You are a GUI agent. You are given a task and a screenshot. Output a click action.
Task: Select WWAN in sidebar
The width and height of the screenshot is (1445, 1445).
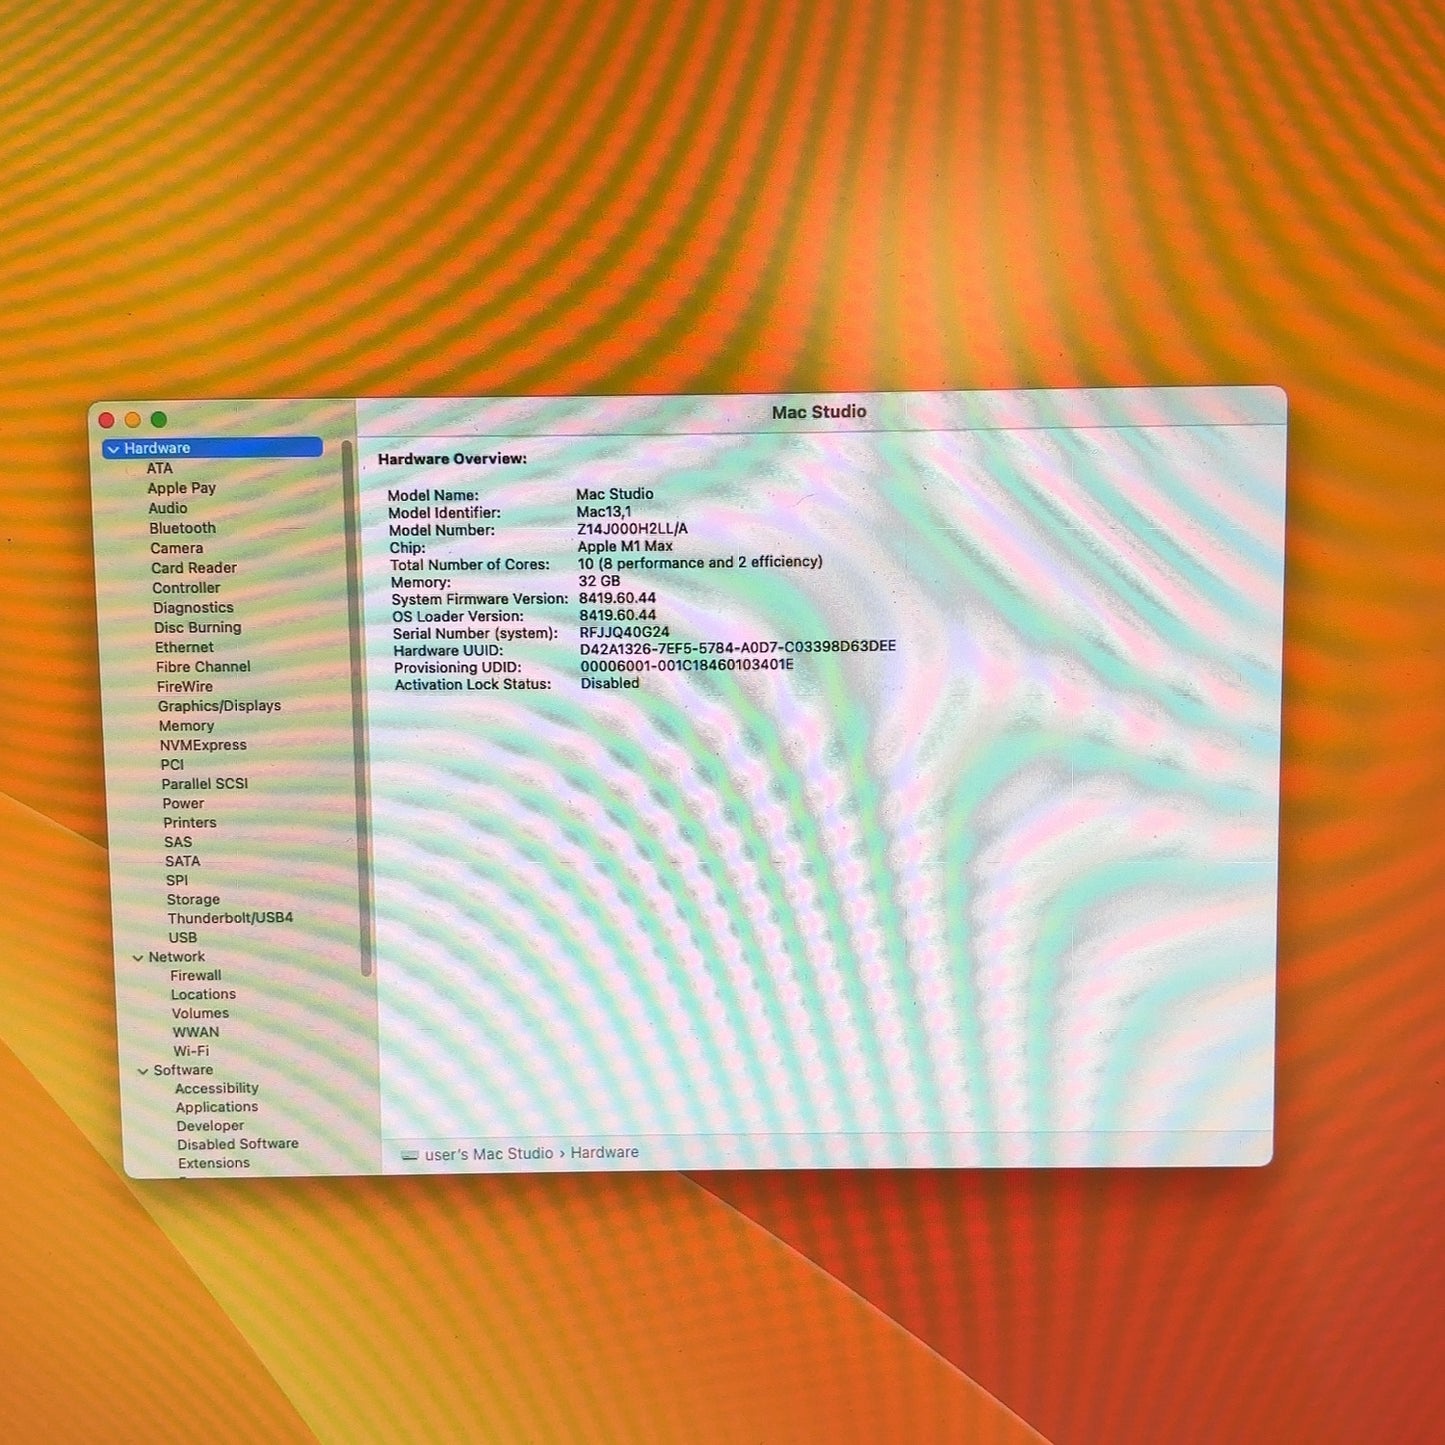tap(196, 1033)
